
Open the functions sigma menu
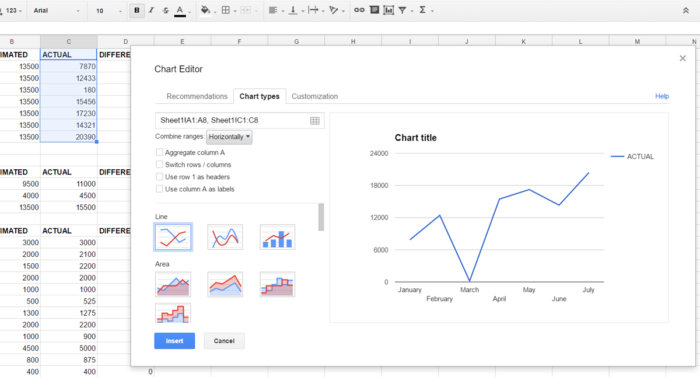click(422, 10)
